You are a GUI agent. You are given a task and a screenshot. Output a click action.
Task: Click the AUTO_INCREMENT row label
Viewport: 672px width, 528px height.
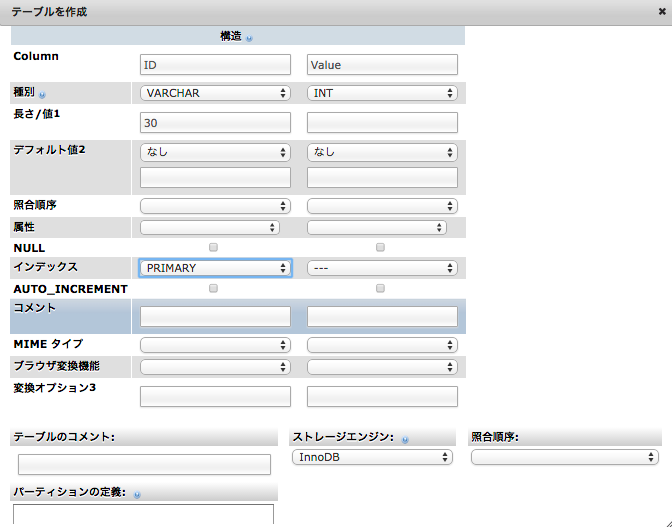point(70,289)
